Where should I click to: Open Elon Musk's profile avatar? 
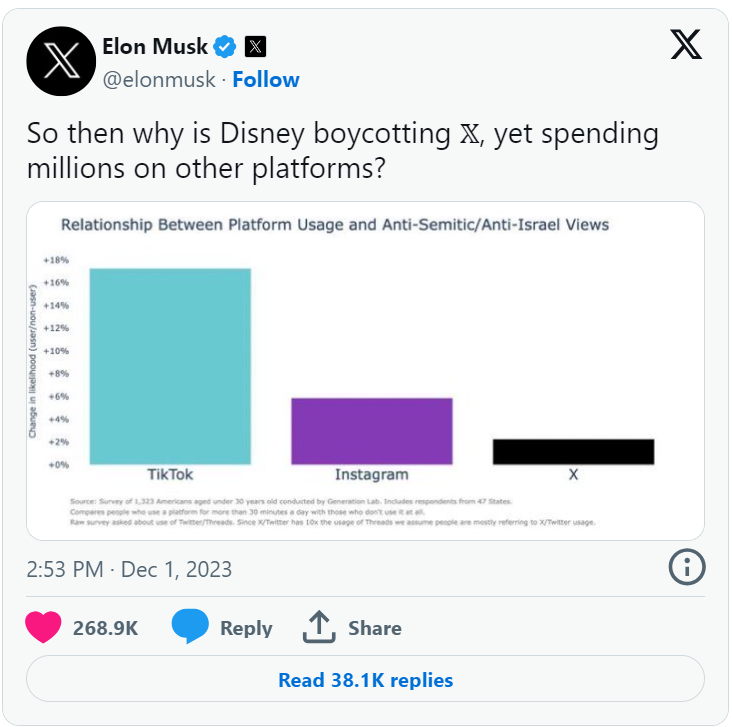coord(61,61)
